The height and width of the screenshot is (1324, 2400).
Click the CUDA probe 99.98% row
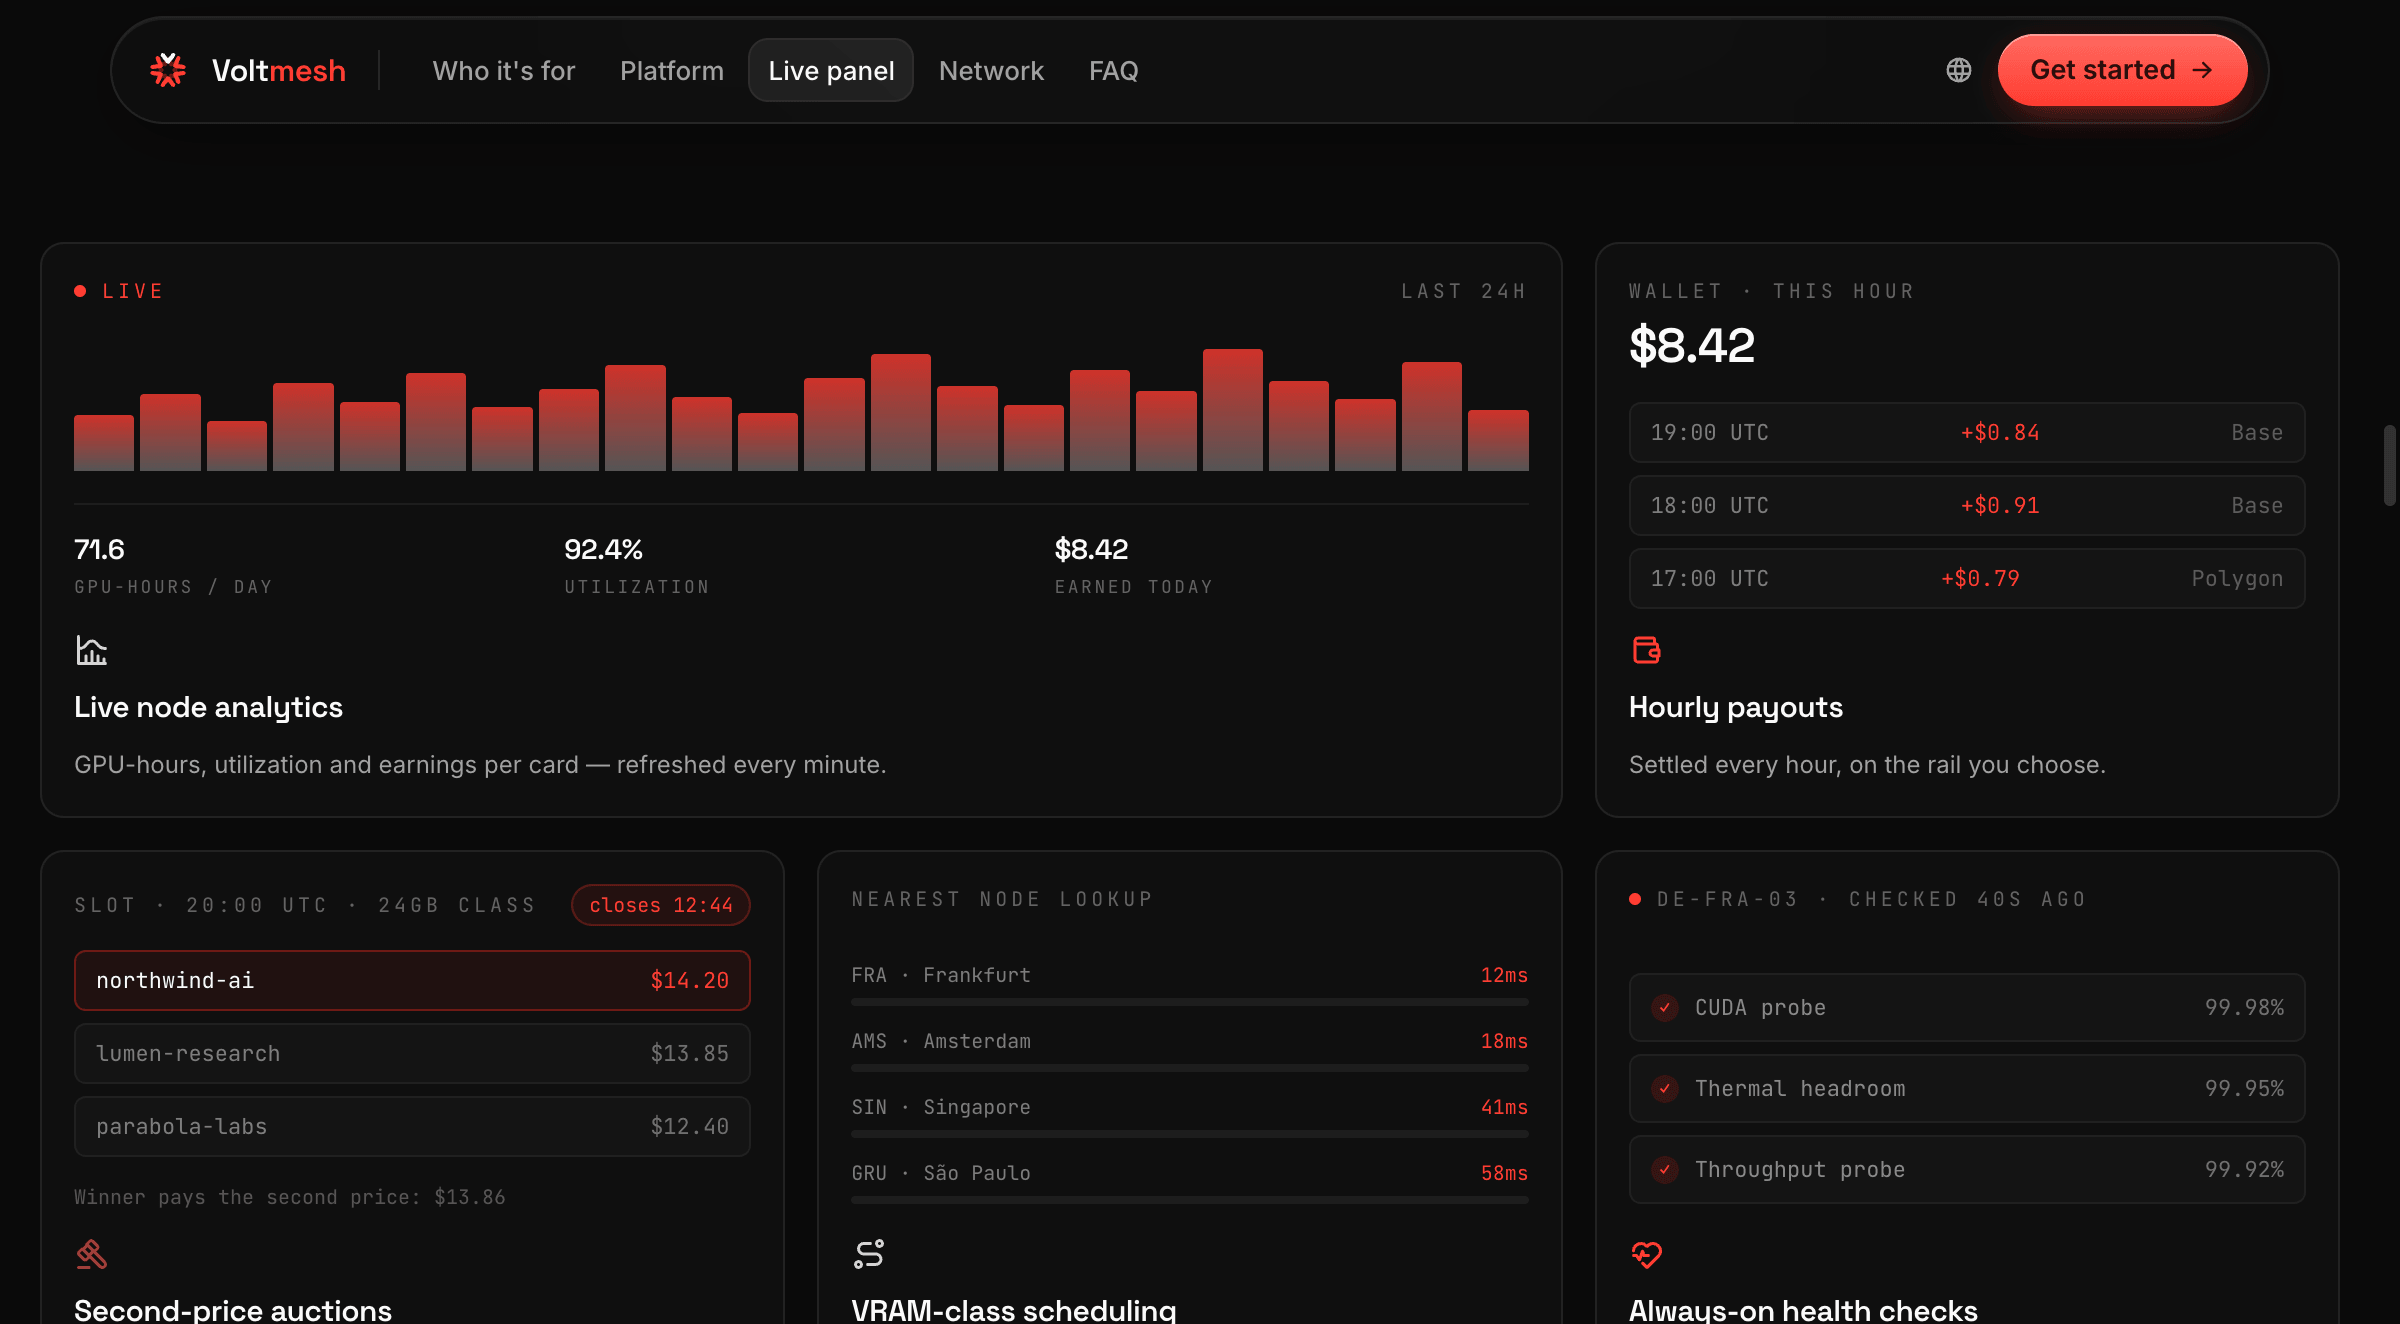tap(1967, 1008)
